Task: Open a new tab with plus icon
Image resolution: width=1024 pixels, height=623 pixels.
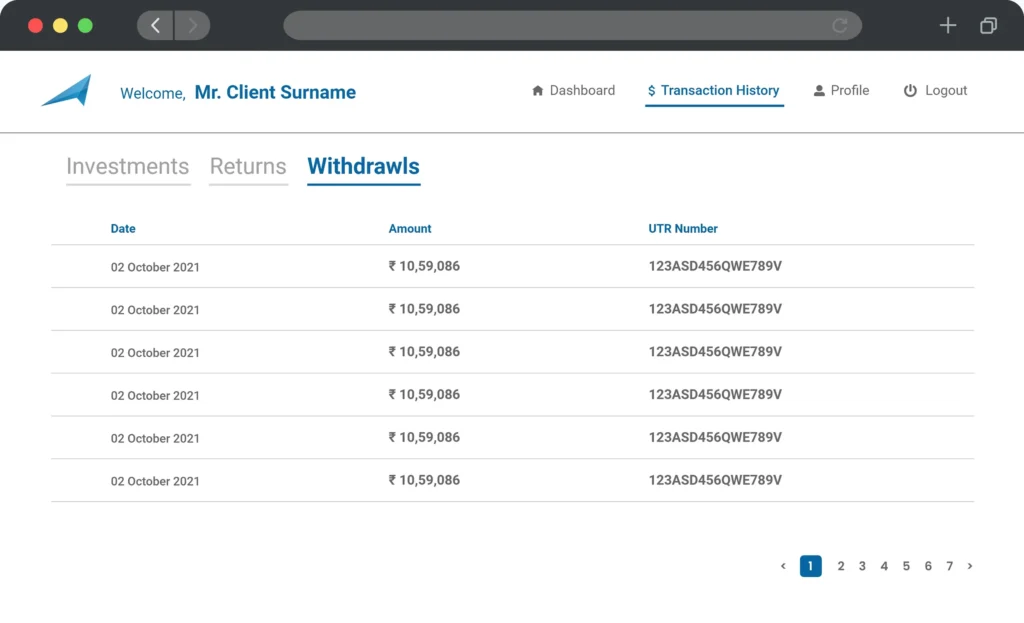Action: [x=948, y=25]
